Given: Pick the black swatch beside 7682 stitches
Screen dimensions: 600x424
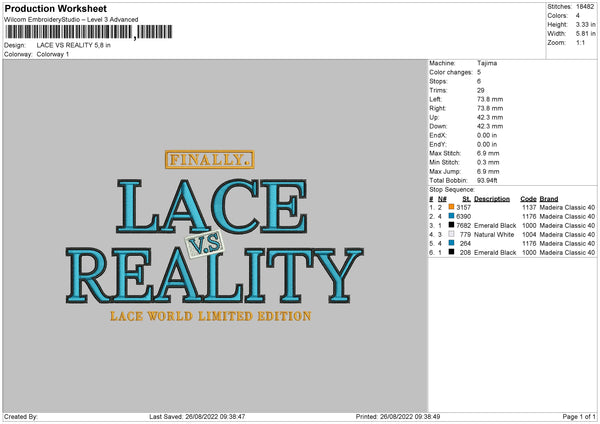Looking at the screenshot, I should pos(451,225).
